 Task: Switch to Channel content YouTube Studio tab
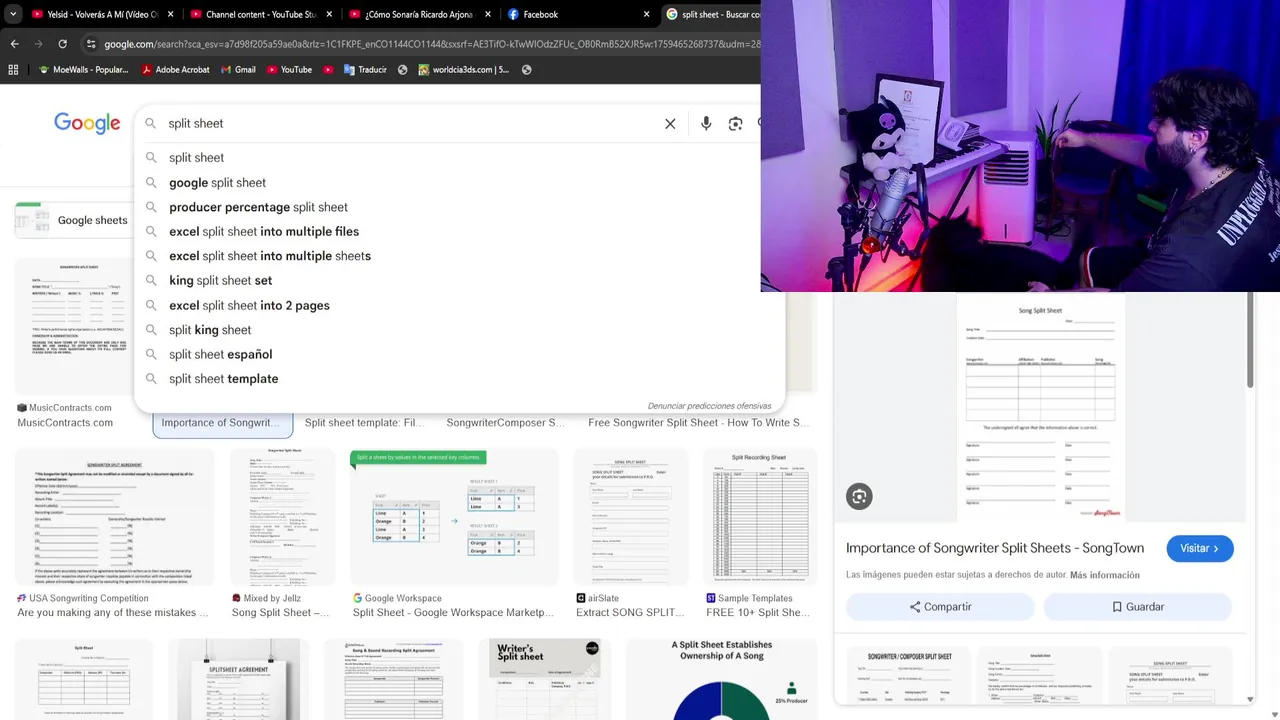[x=262, y=14]
